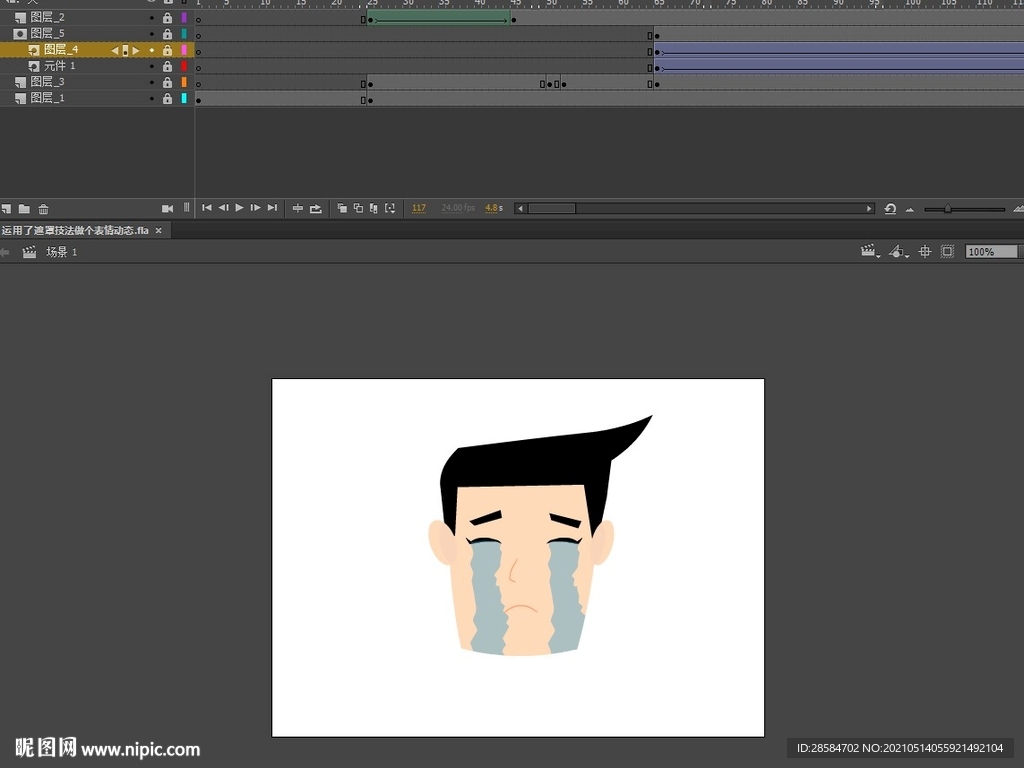Step back one frame
Image resolution: width=1024 pixels, height=768 pixels.
click(223, 208)
